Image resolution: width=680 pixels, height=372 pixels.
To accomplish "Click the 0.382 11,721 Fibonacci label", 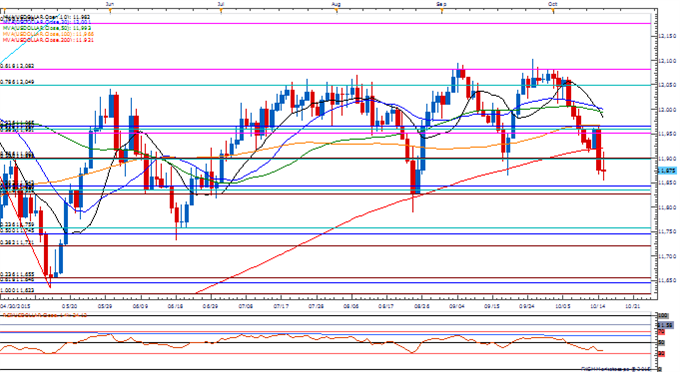I will [x=17, y=243].
